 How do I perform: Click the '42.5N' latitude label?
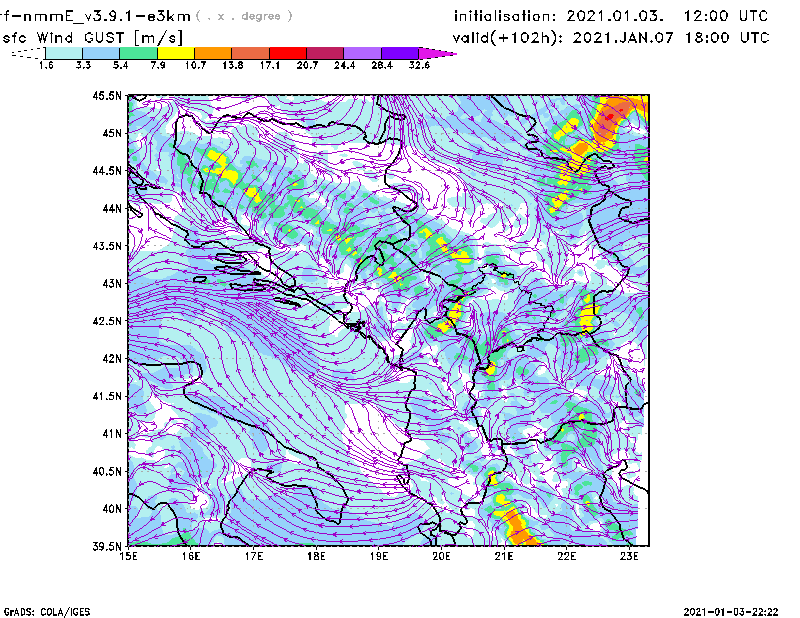coord(107,321)
